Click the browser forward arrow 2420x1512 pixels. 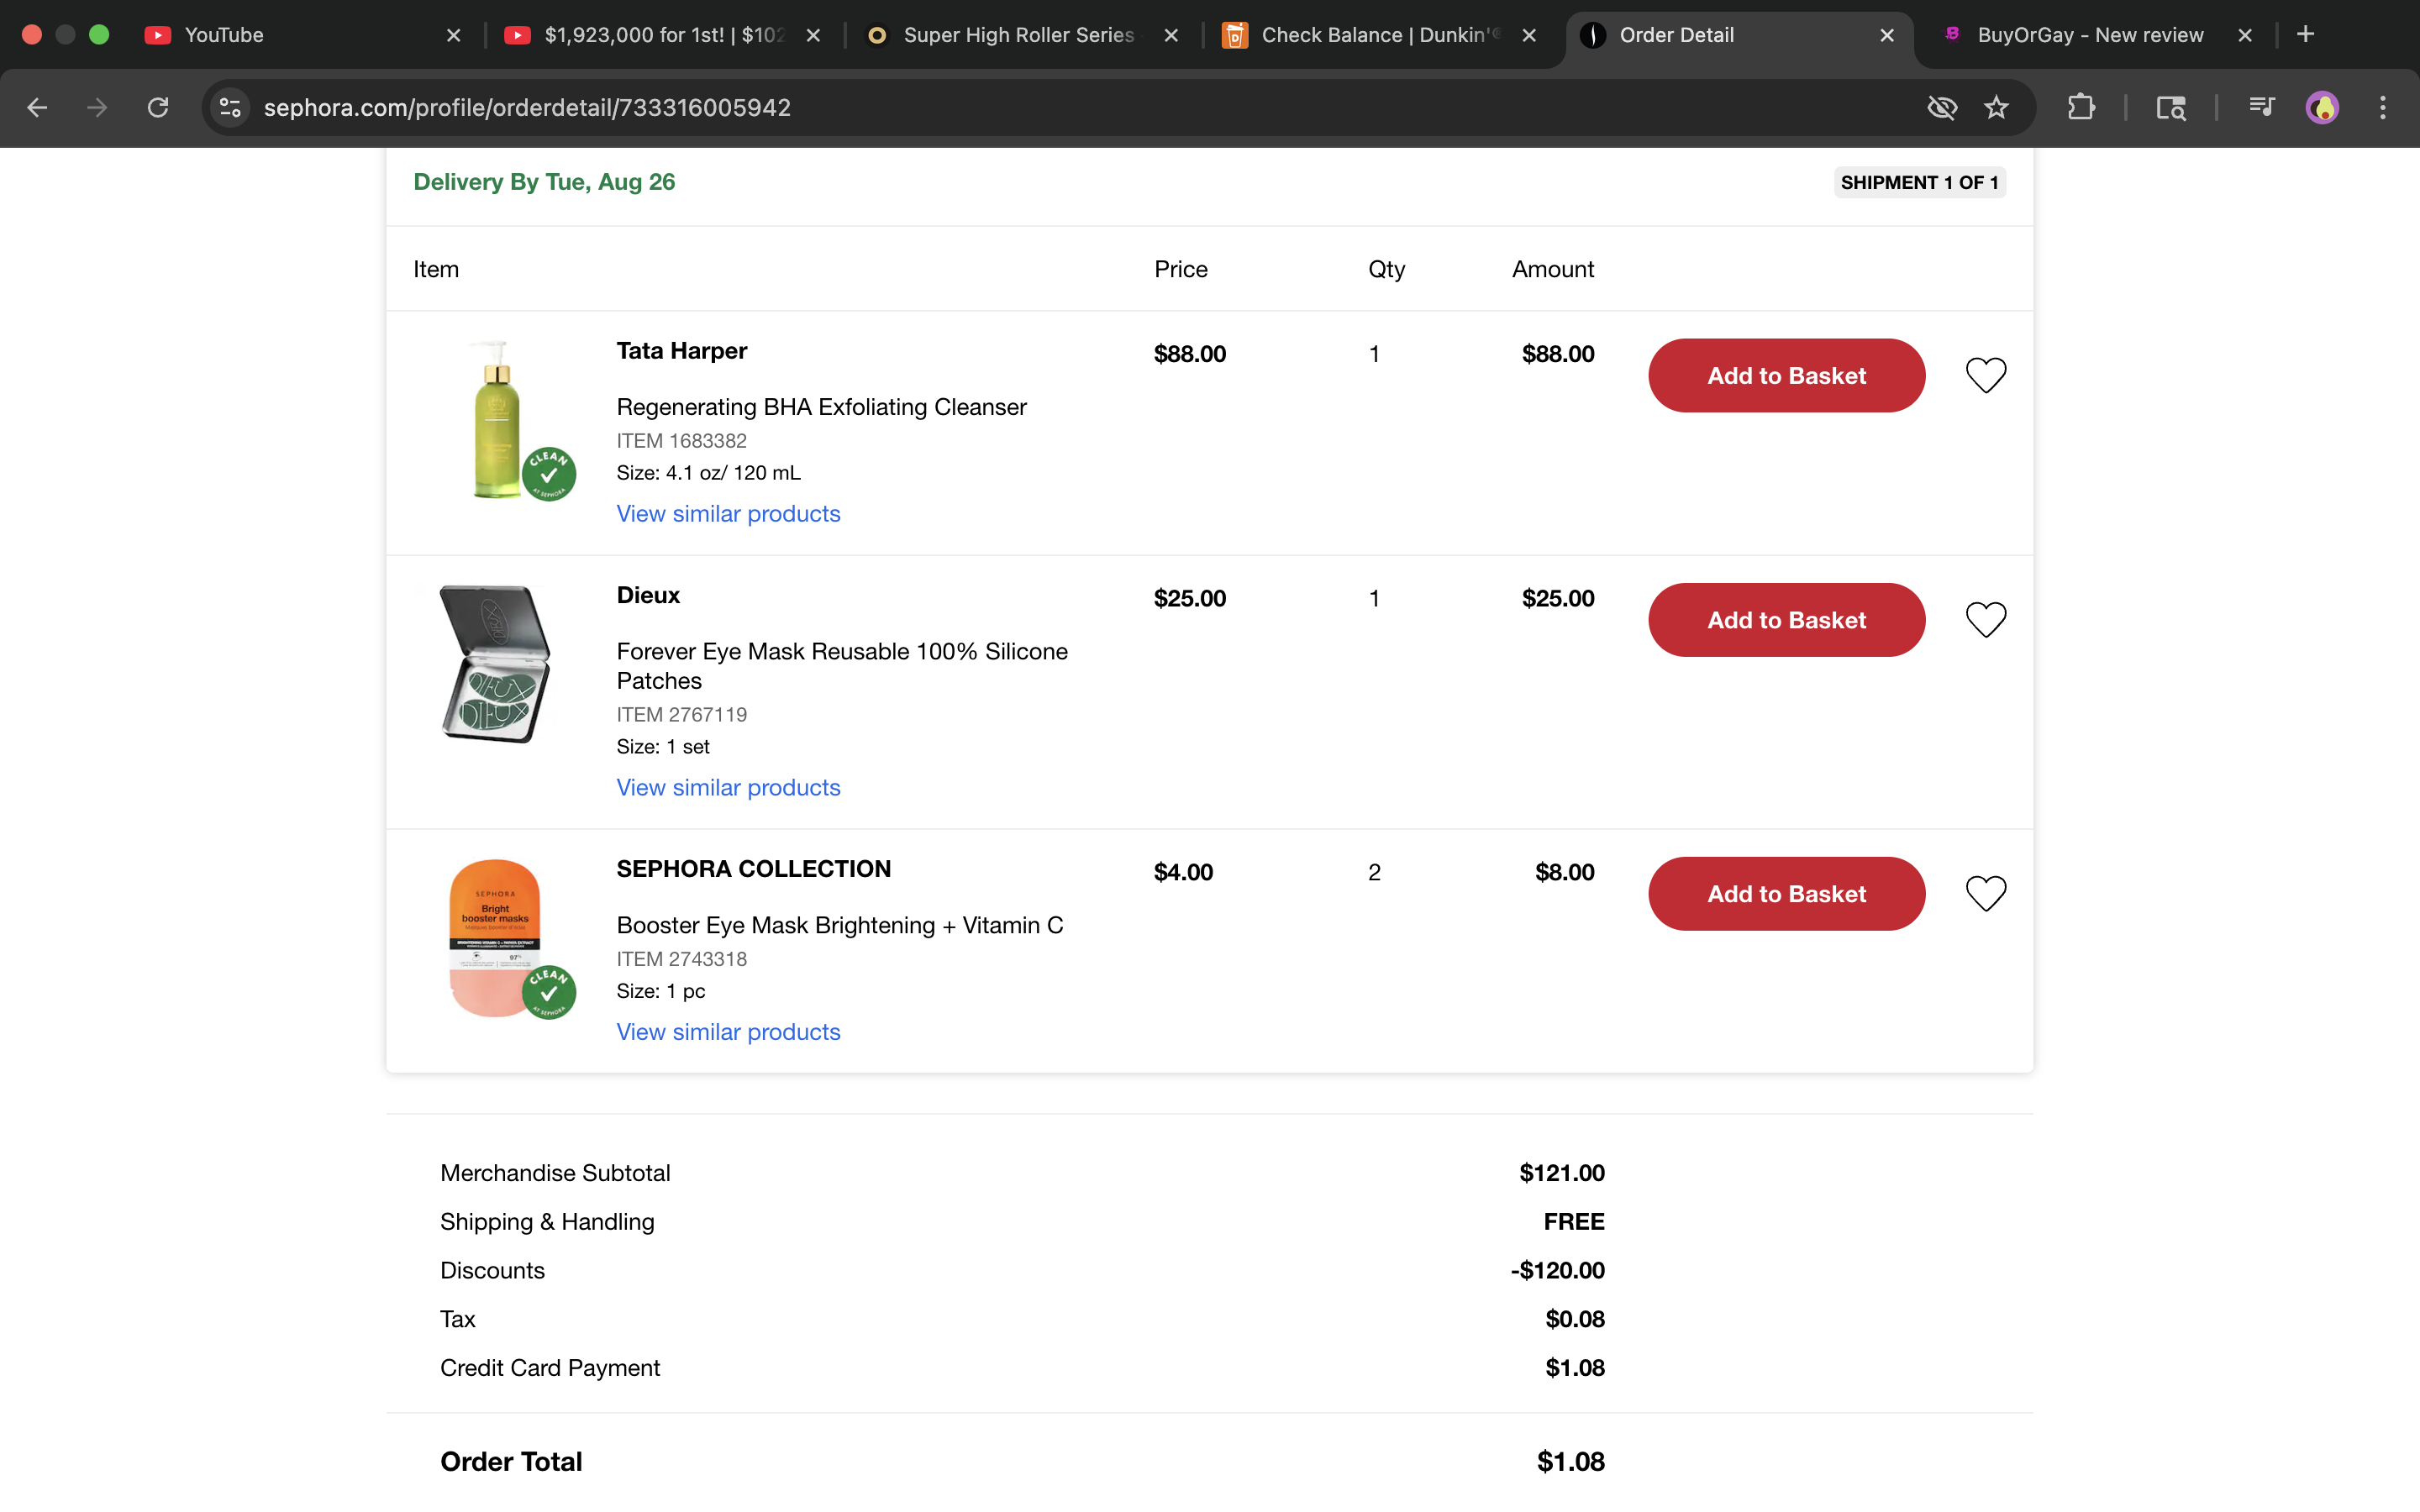pyautogui.click(x=97, y=107)
